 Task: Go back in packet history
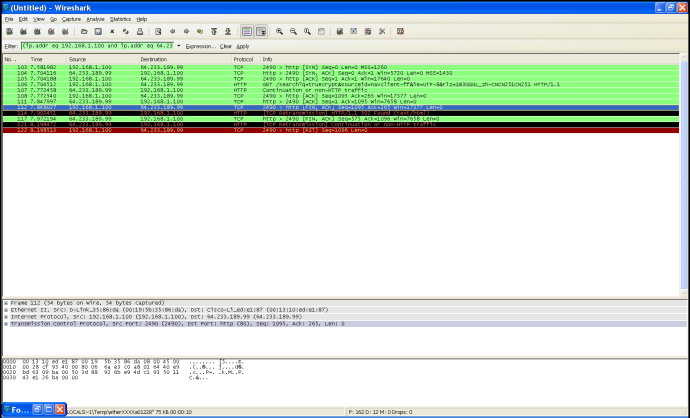pos(172,32)
